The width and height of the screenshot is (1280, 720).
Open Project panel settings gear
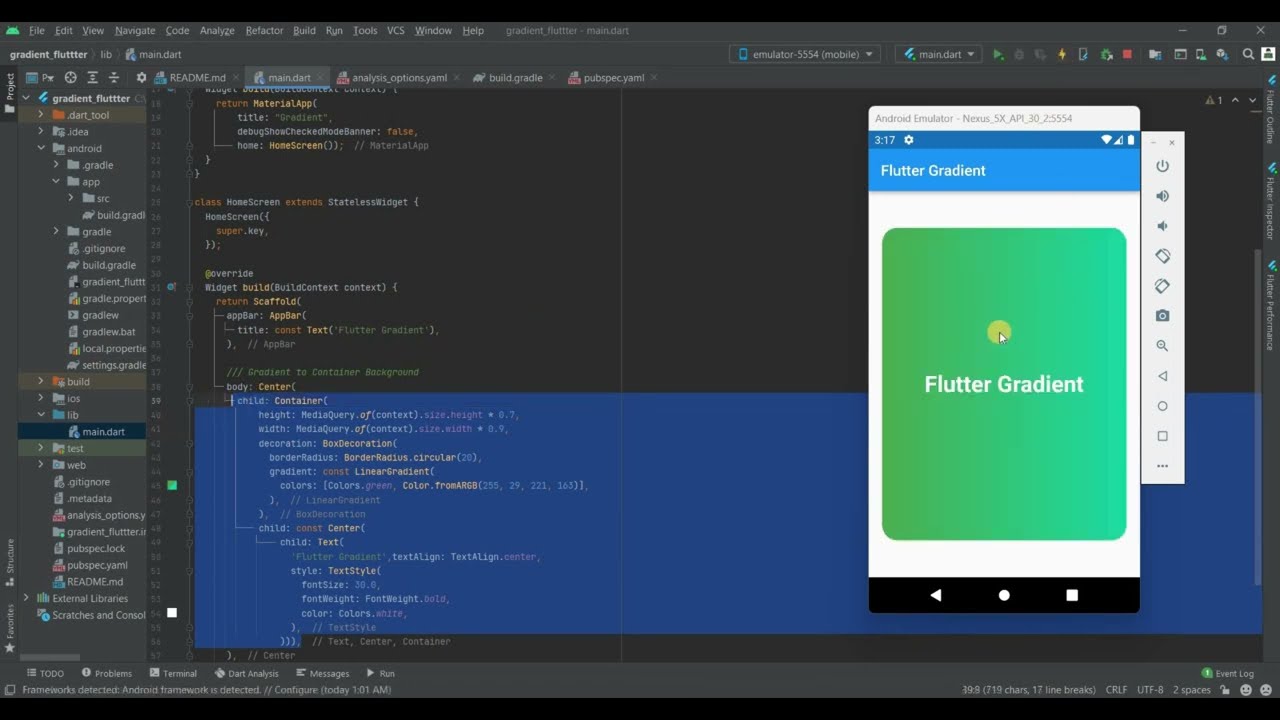pos(141,77)
